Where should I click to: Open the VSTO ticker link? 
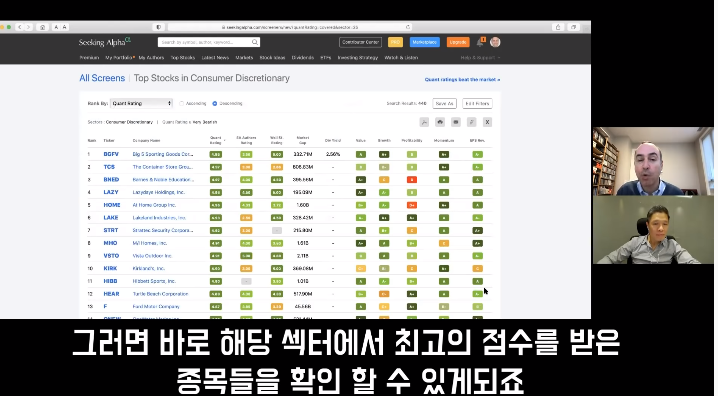(111, 256)
